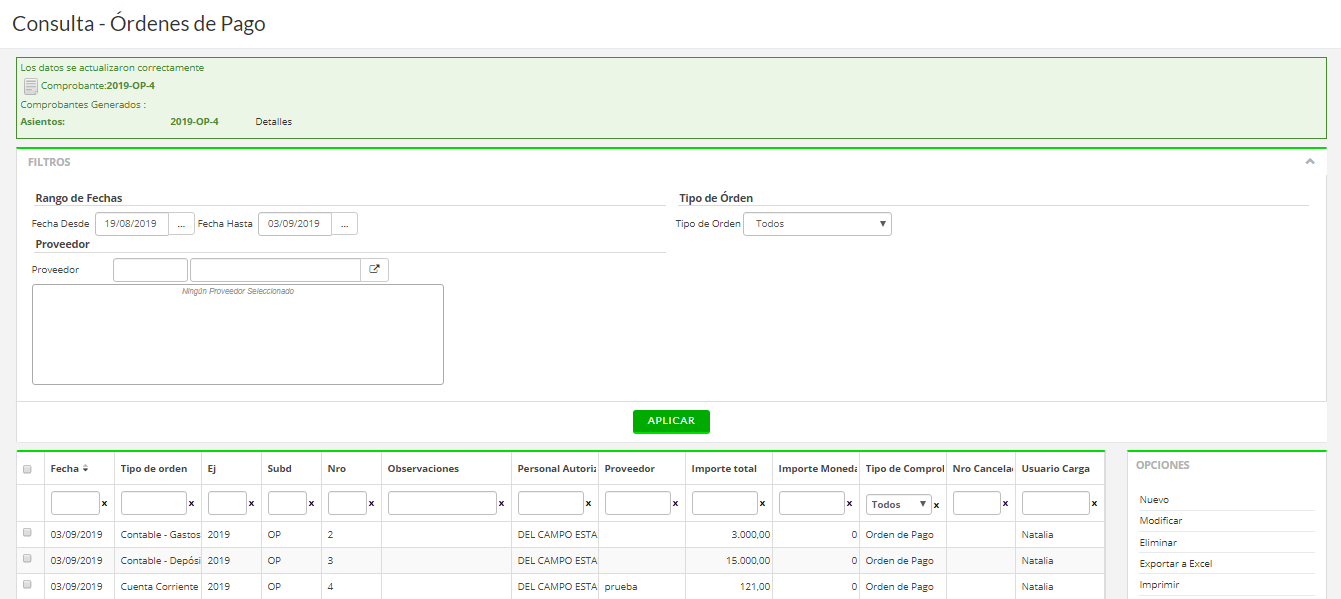Clear the Ej column filter x
The height and width of the screenshot is (599, 1341).
[251, 504]
